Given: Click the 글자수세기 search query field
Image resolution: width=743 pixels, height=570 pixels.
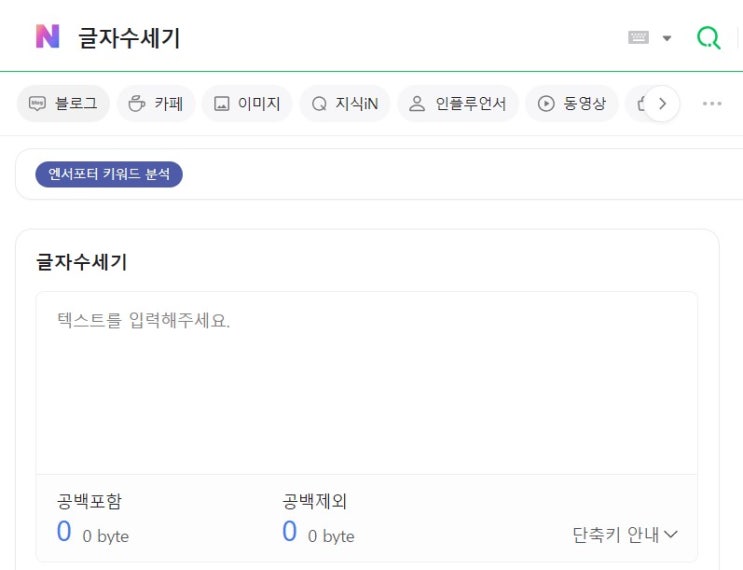Looking at the screenshot, I should 300,38.
